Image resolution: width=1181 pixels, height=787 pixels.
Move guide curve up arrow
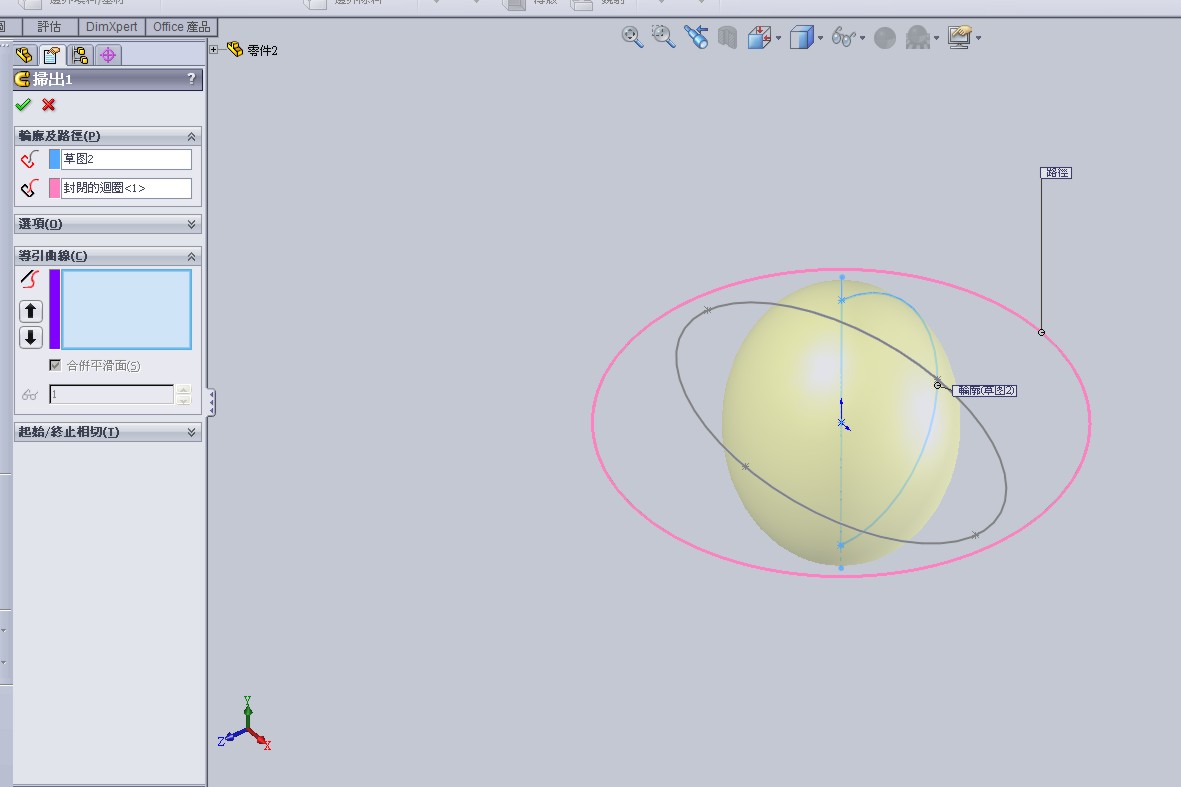pyautogui.click(x=31, y=311)
